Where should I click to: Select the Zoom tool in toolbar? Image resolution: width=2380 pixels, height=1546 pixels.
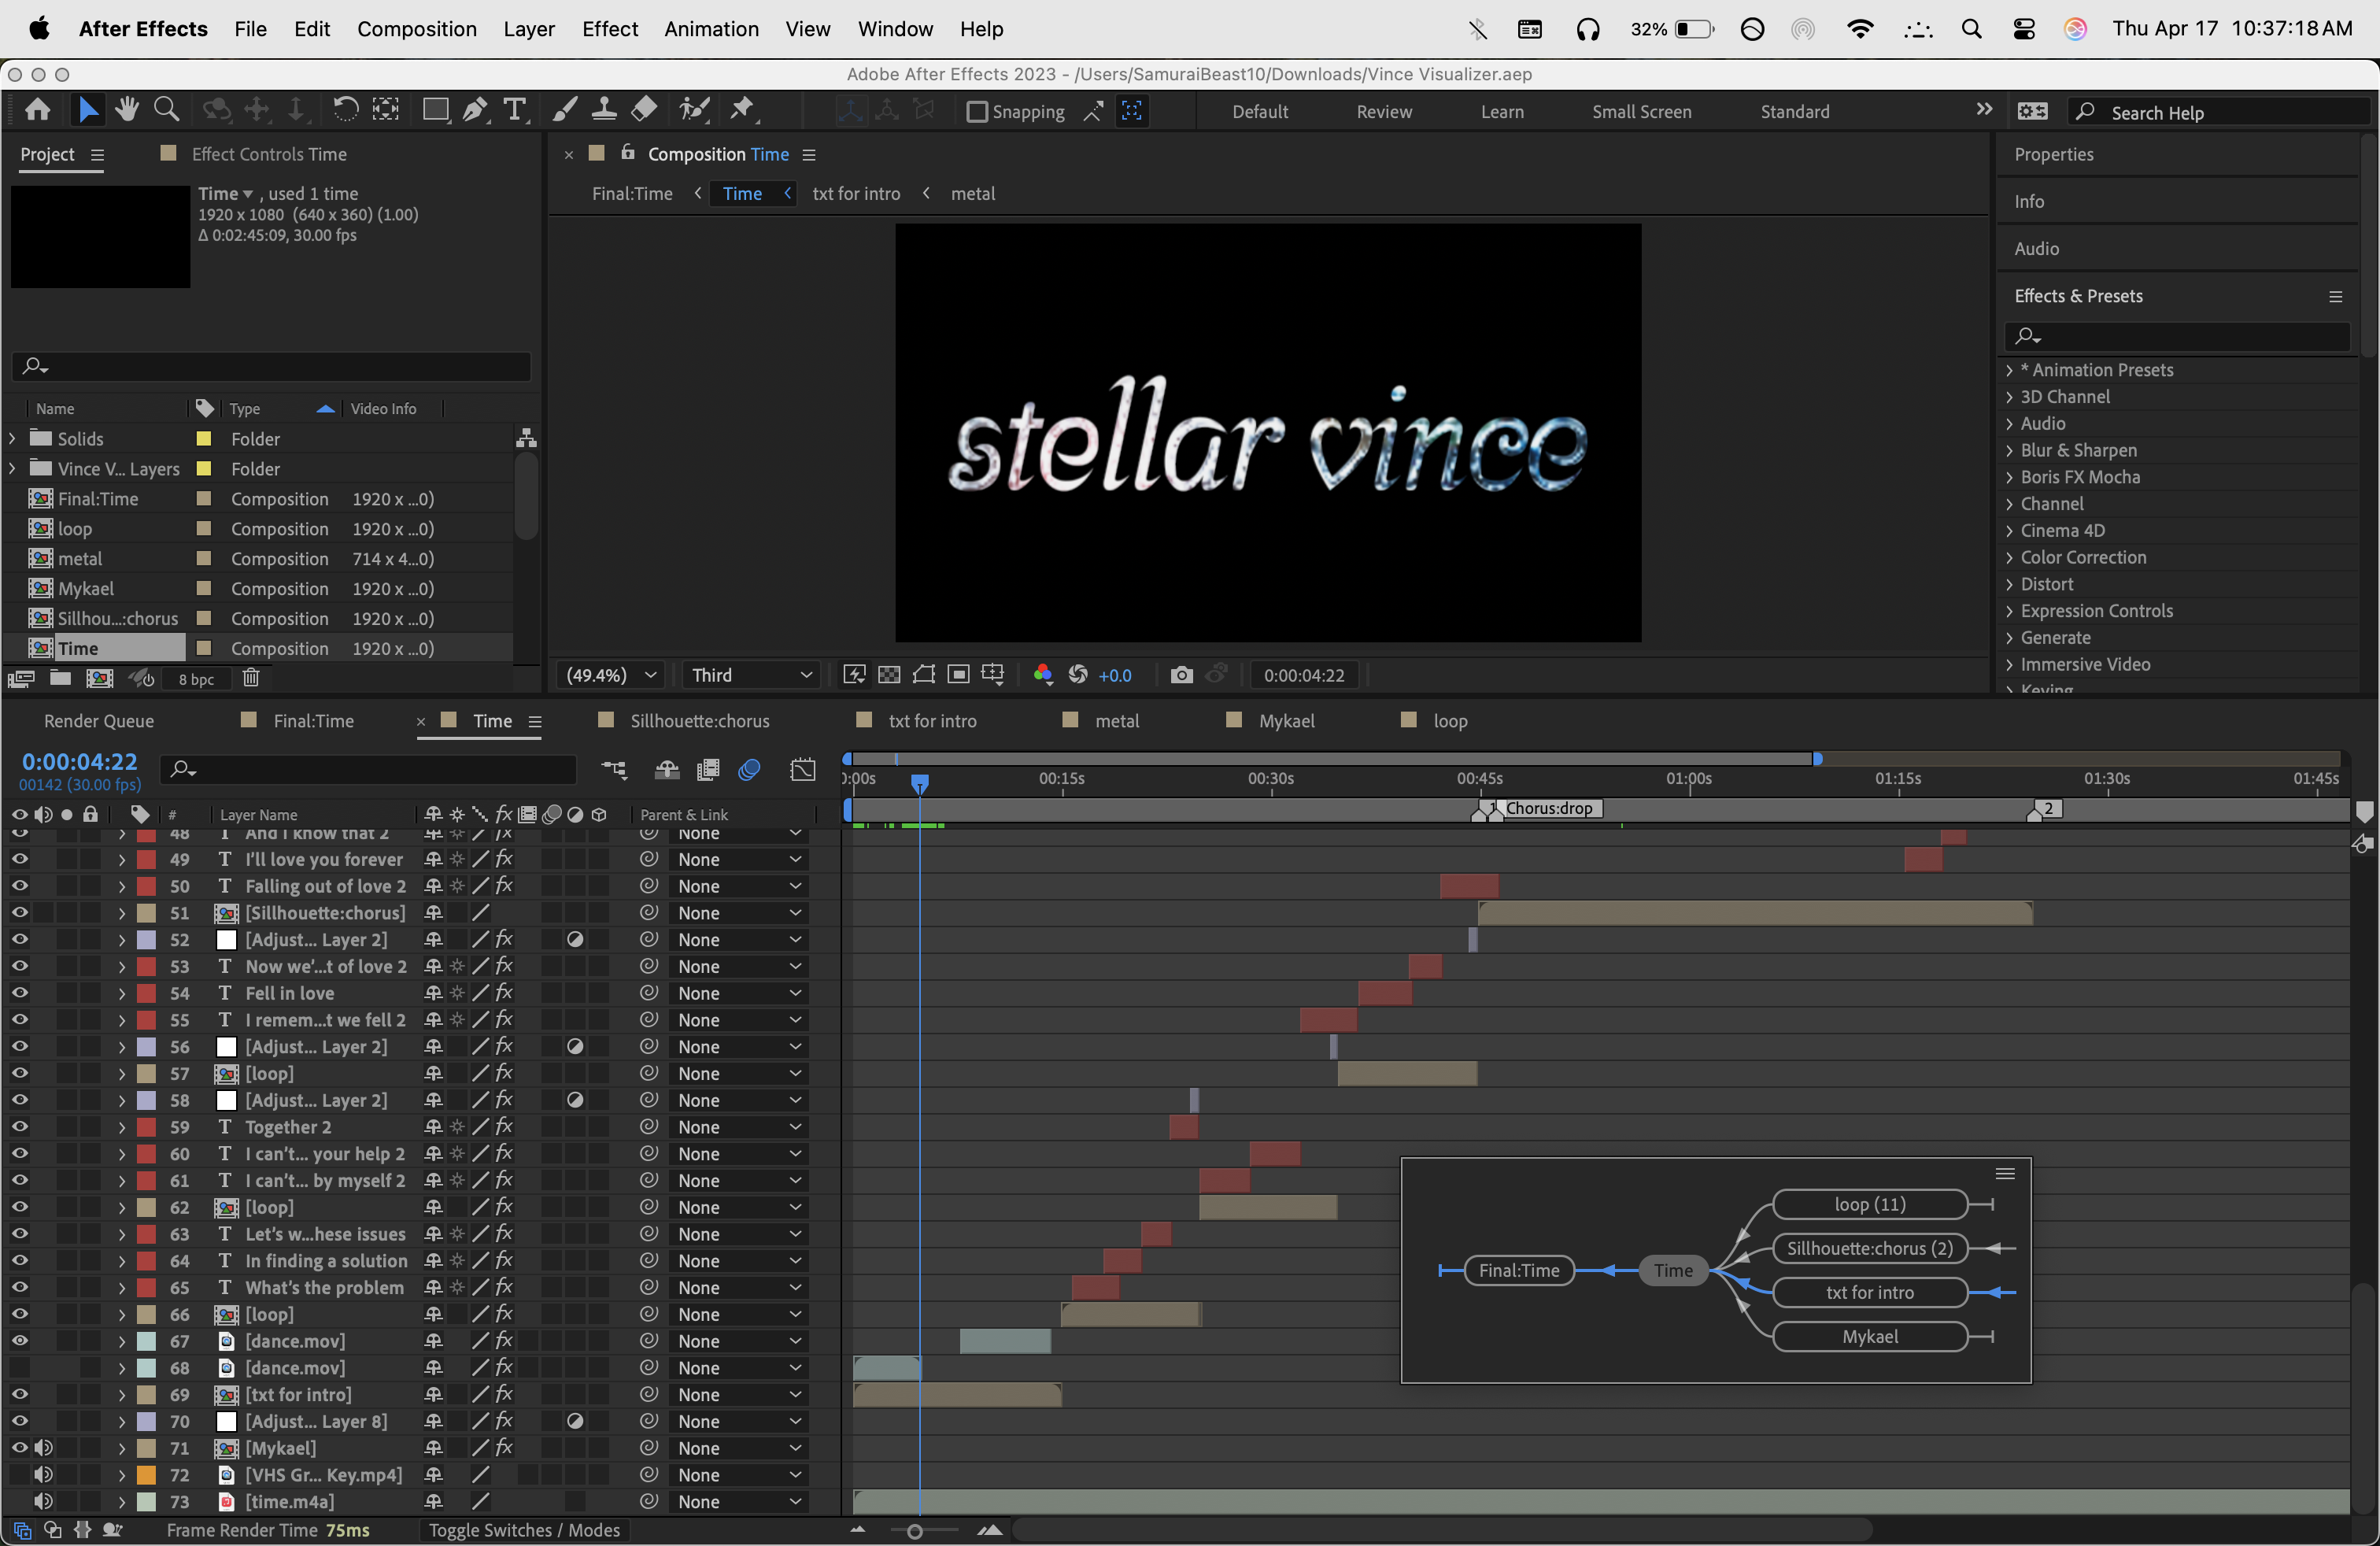(x=166, y=110)
